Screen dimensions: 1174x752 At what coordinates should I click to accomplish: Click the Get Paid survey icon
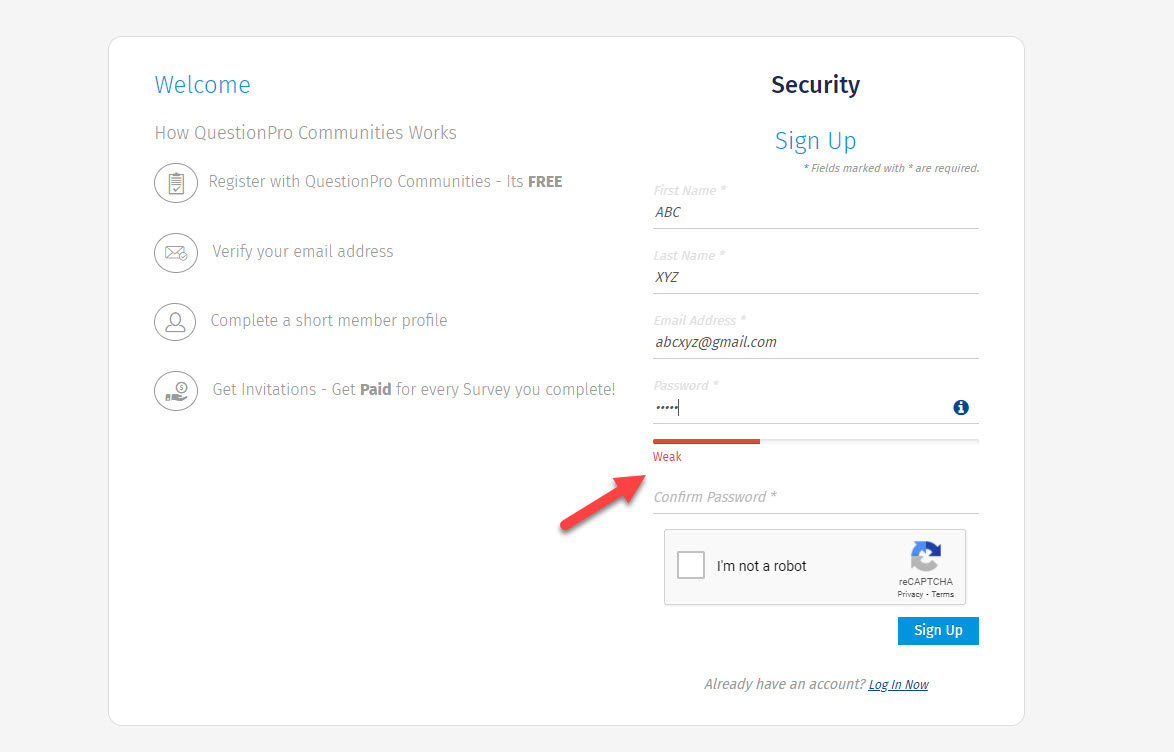pyautogui.click(x=176, y=391)
